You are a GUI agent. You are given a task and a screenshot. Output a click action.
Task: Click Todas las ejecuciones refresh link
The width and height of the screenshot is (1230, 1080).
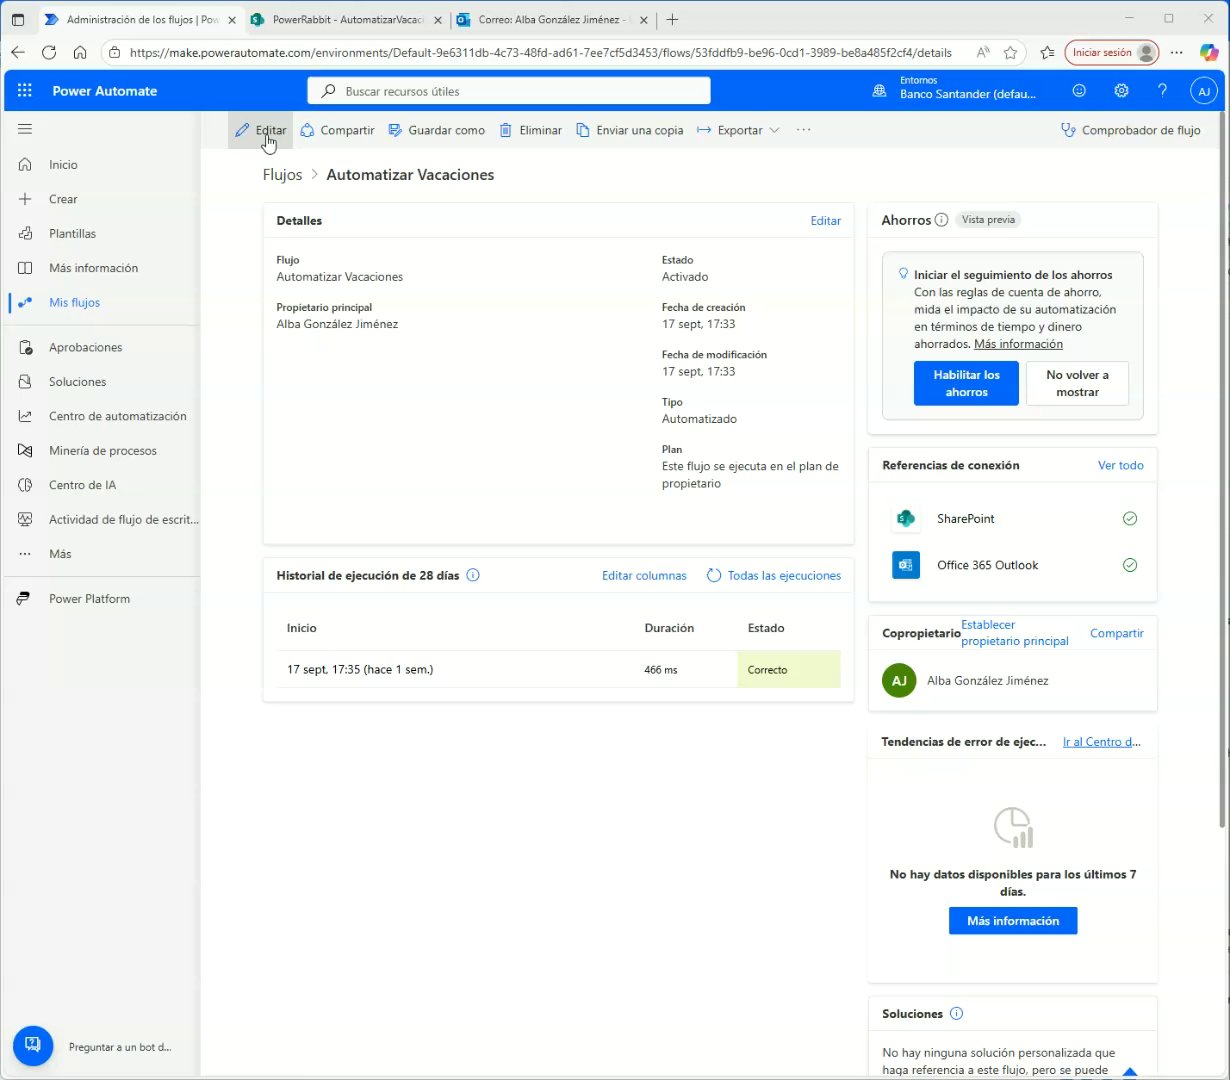pos(774,576)
